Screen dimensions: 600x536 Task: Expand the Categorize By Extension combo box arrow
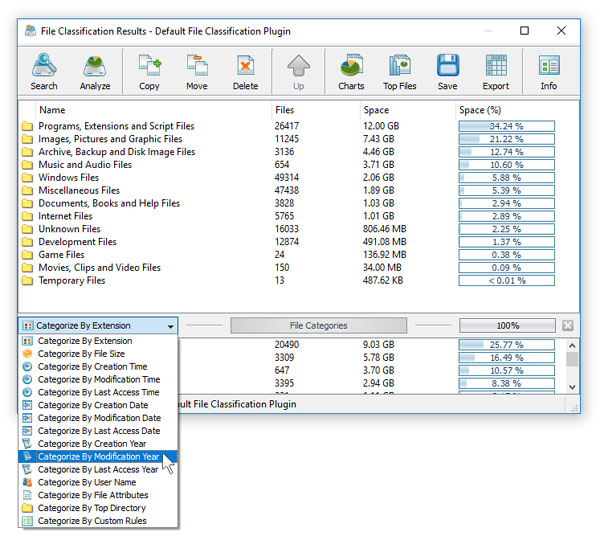(x=171, y=326)
